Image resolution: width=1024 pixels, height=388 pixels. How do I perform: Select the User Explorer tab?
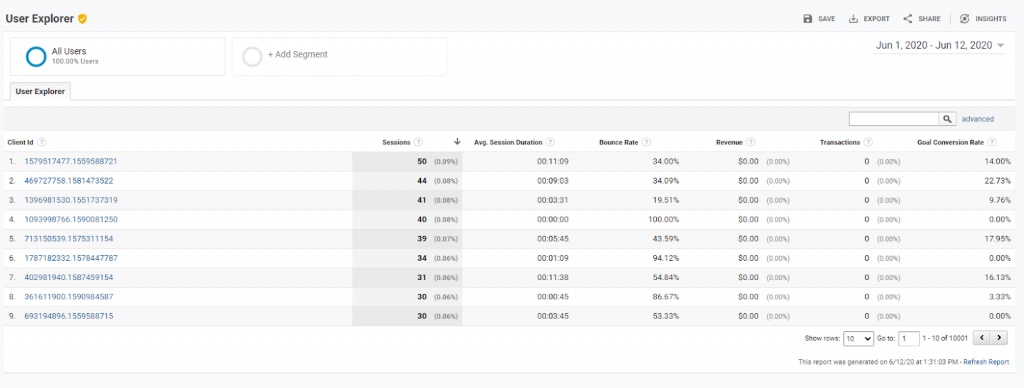[40, 92]
